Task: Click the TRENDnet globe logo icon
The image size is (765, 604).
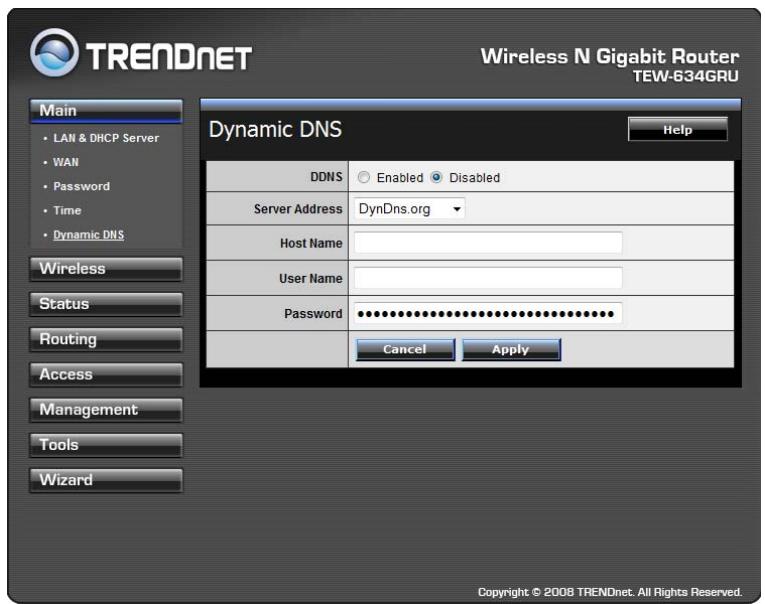Action: [54, 53]
